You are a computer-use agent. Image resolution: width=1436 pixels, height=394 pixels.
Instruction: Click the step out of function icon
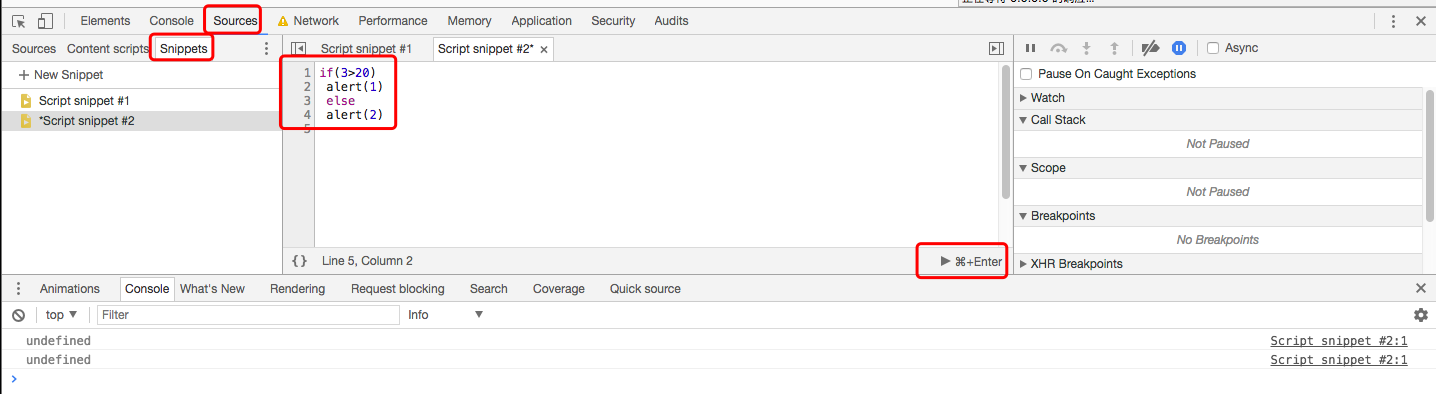pyautogui.click(x=1114, y=48)
